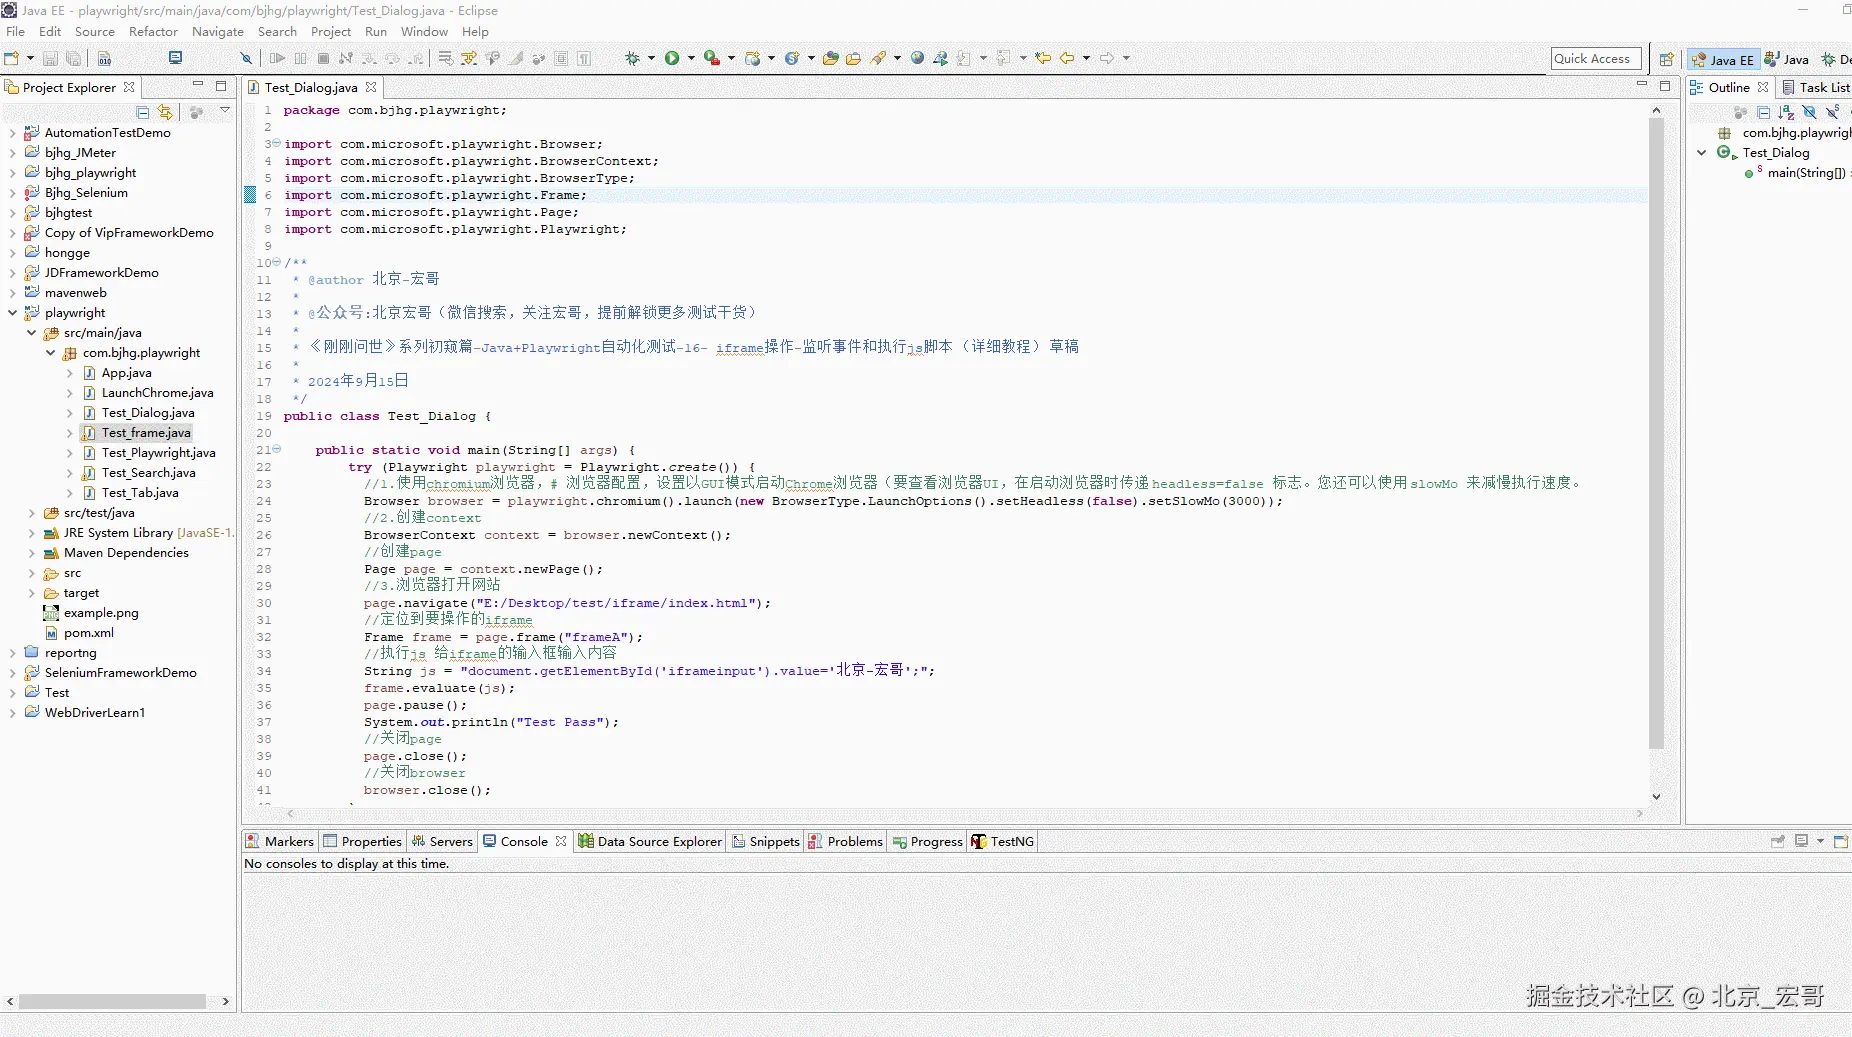Open the Navigate menu

(218, 32)
